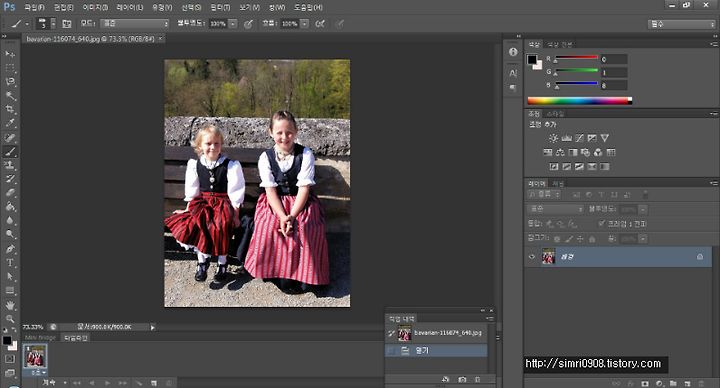Select the Hand tool
This screenshot has width=720, height=388.
coord(10,305)
